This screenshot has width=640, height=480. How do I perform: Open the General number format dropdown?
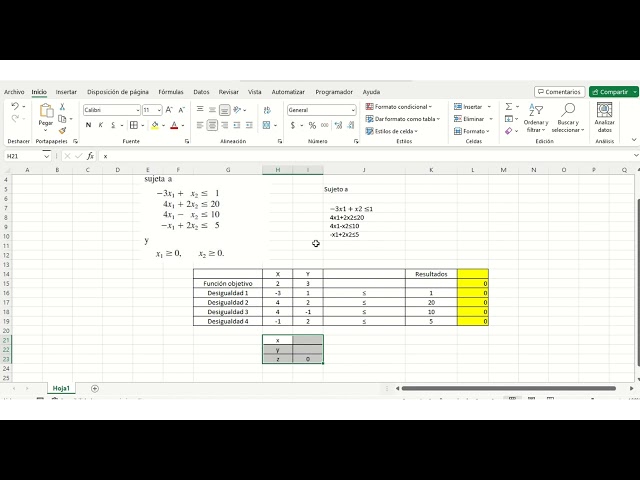click(353, 110)
